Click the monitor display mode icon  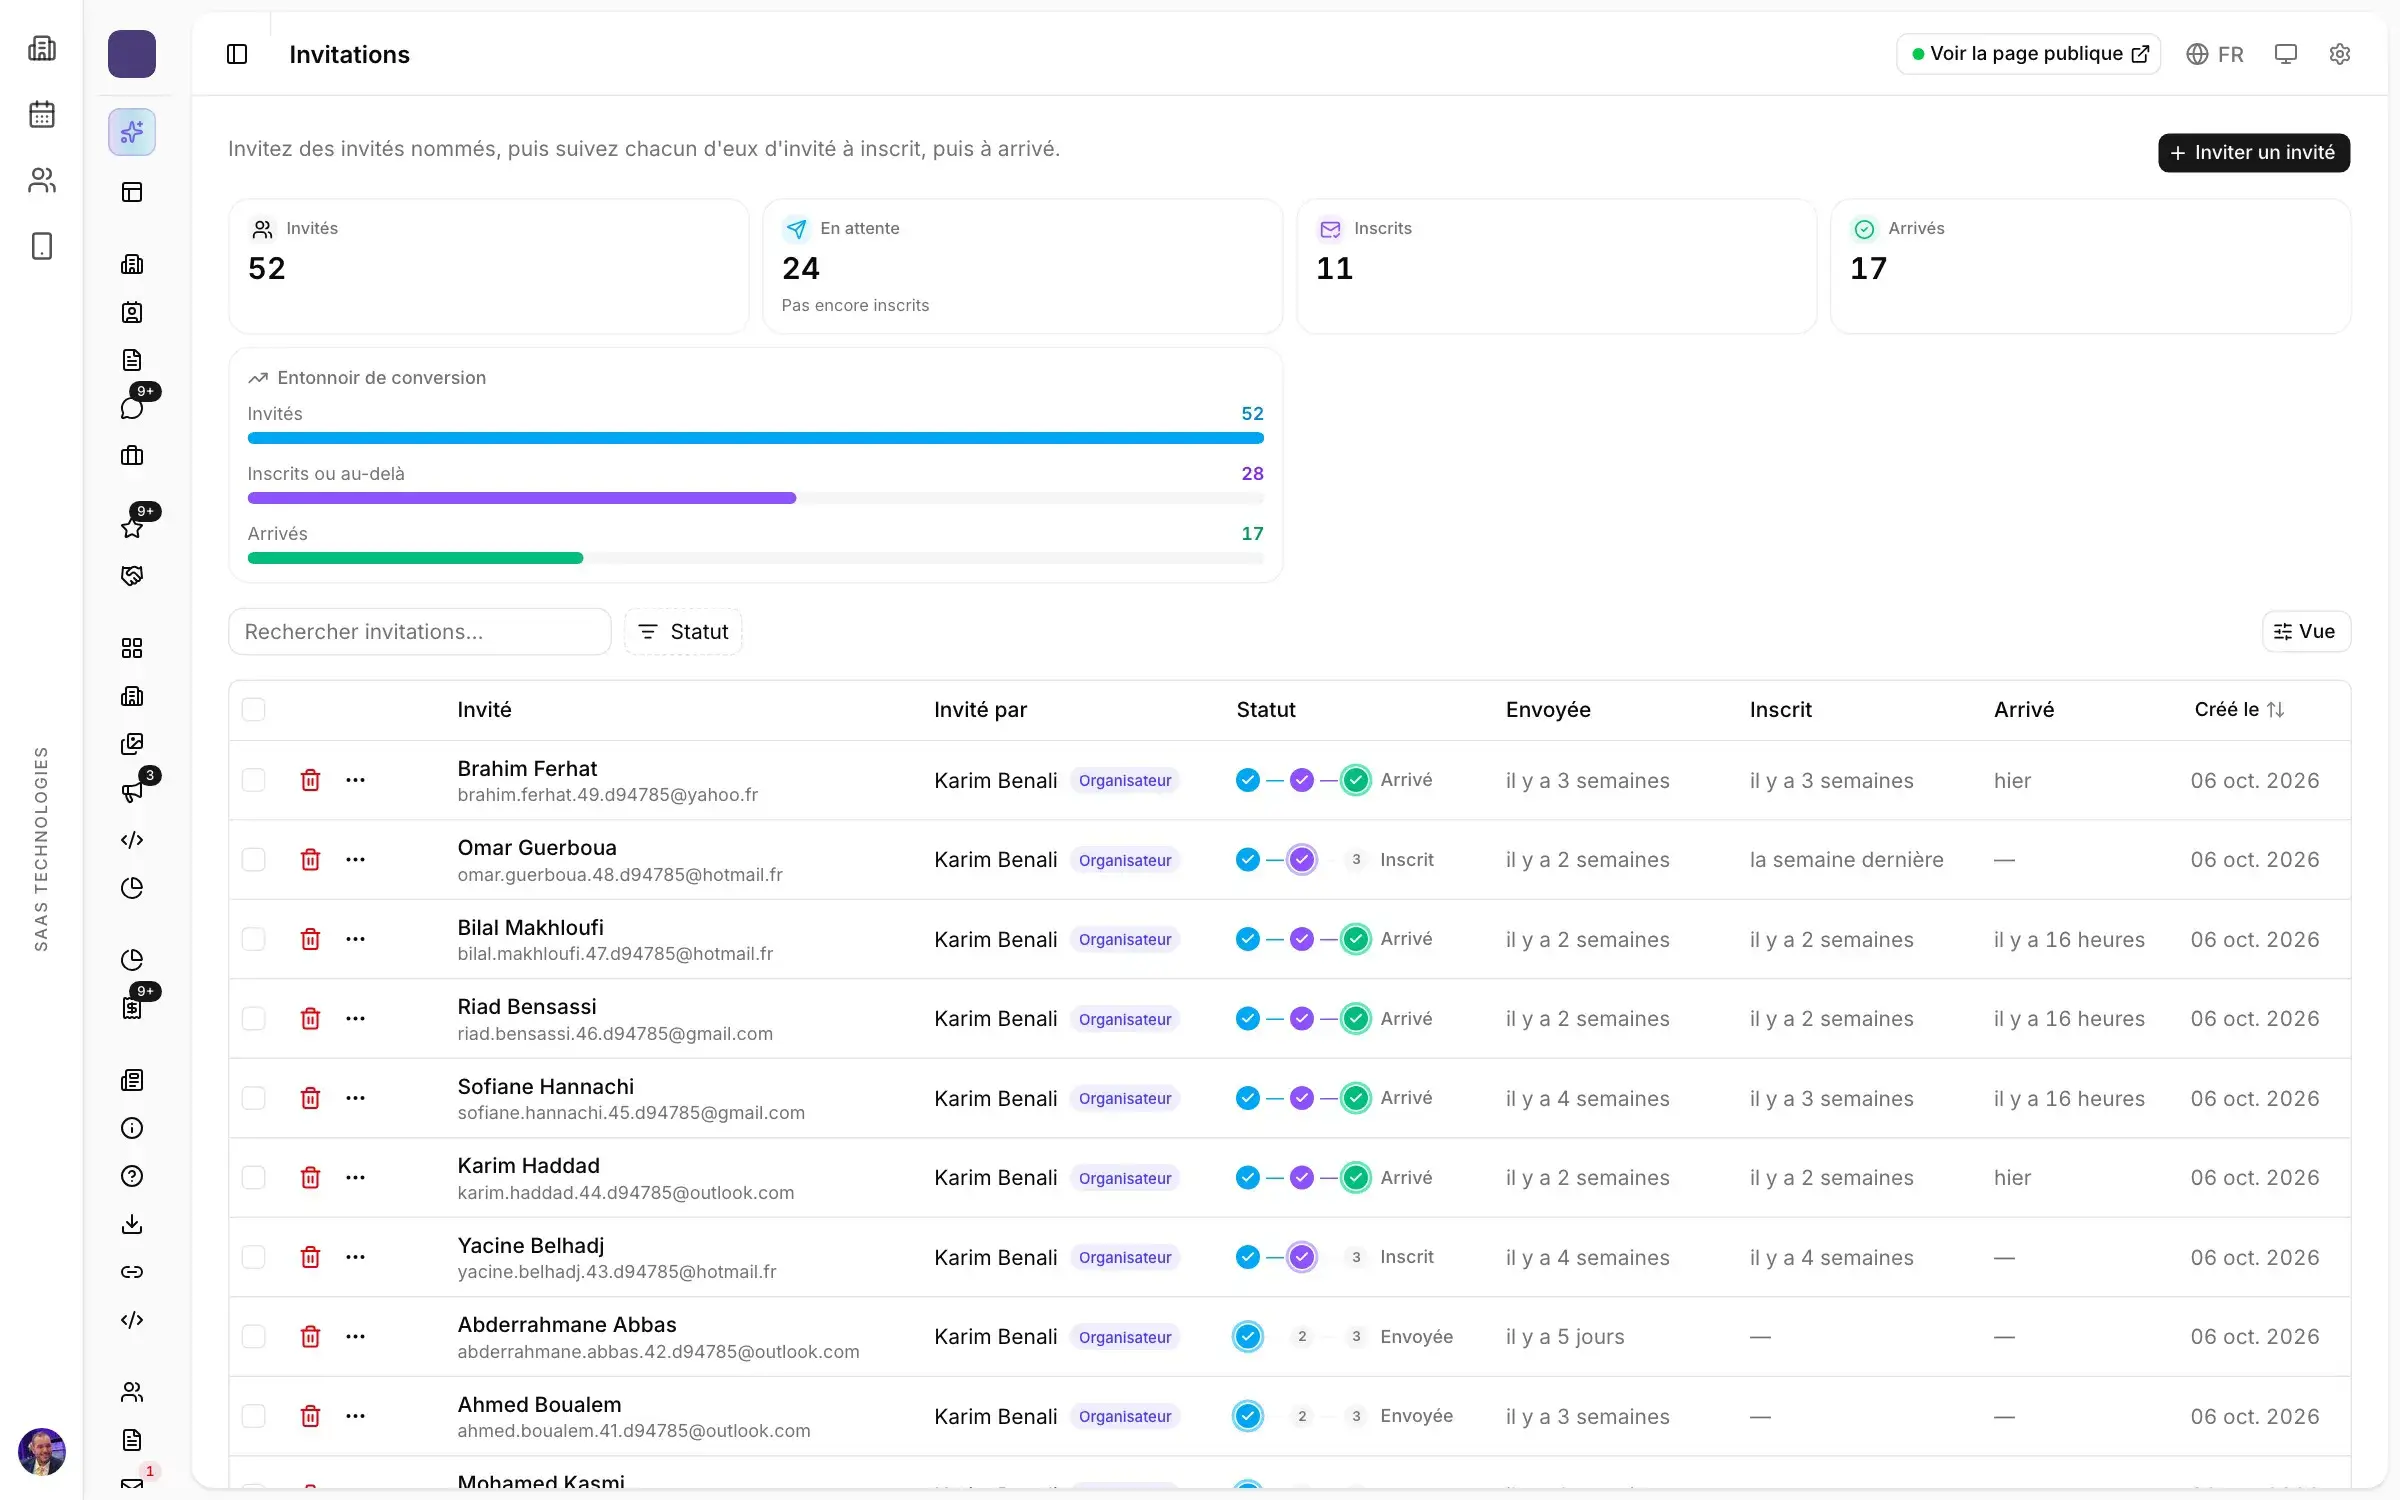[x=2286, y=54]
